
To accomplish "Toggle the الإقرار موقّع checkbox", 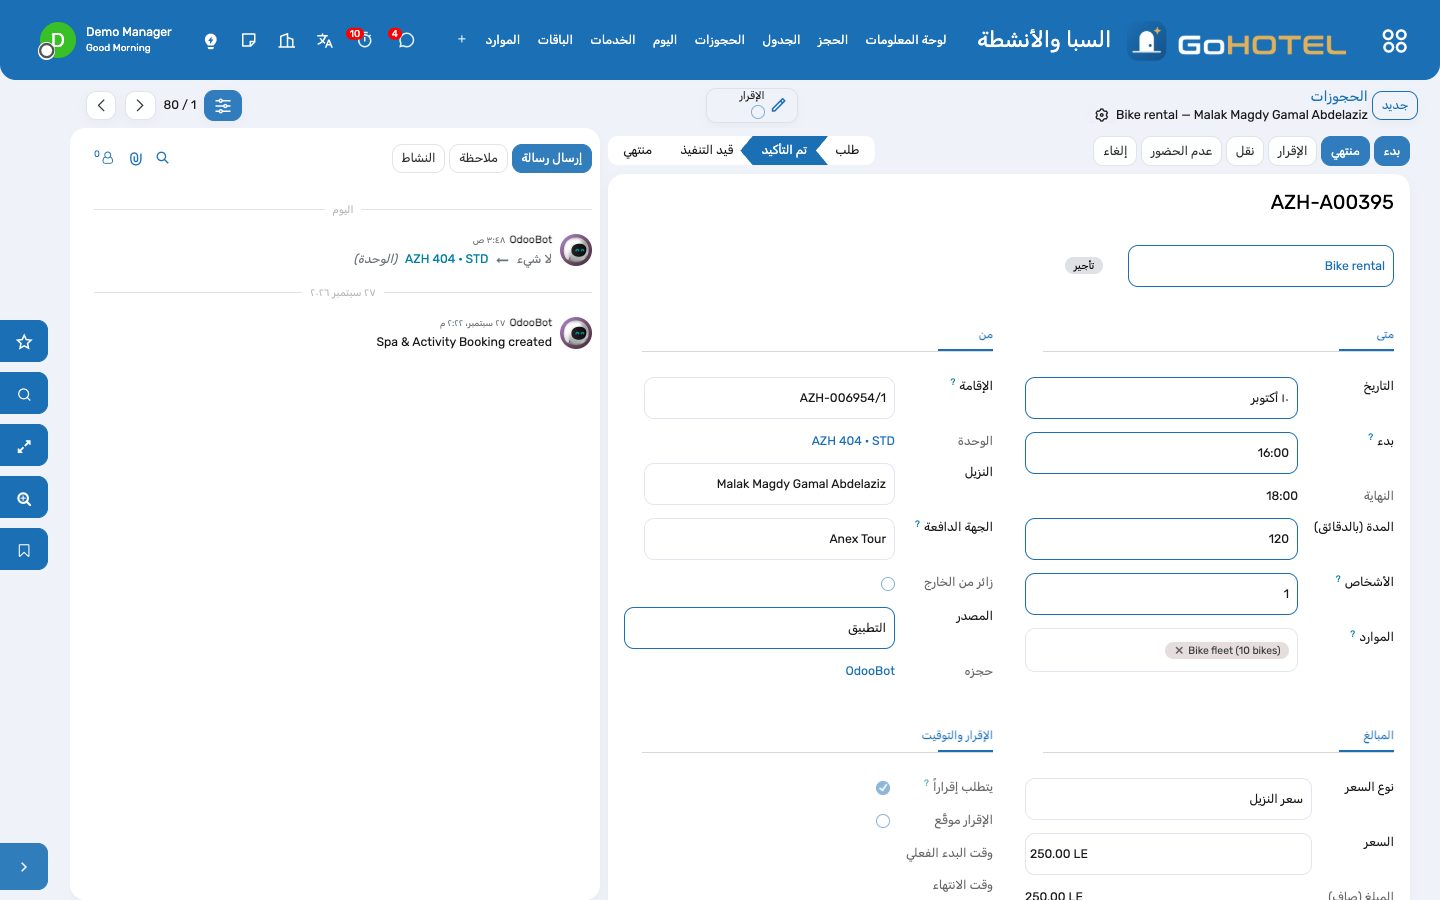I will pyautogui.click(x=883, y=821).
